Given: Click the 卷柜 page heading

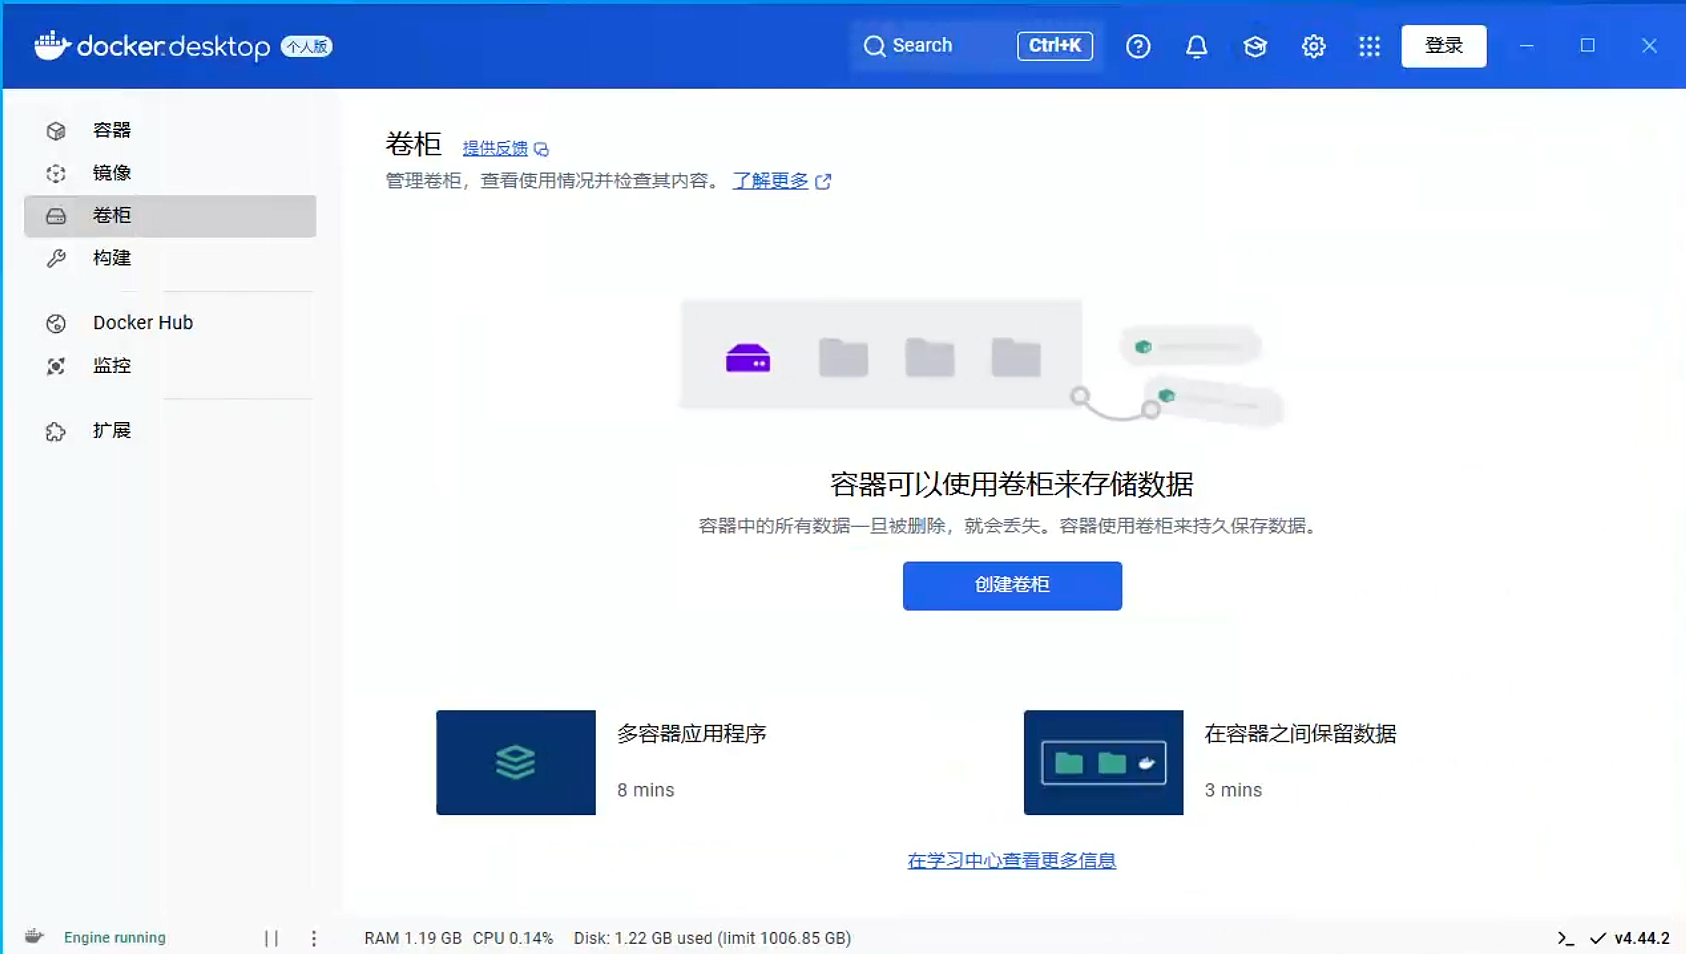Looking at the screenshot, I should [414, 144].
